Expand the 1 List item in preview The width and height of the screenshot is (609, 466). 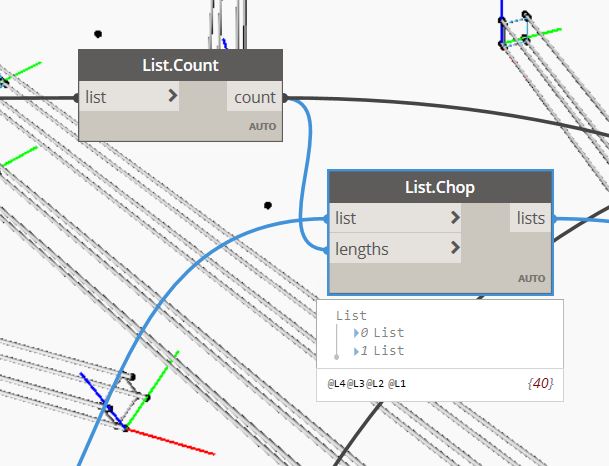pos(356,351)
